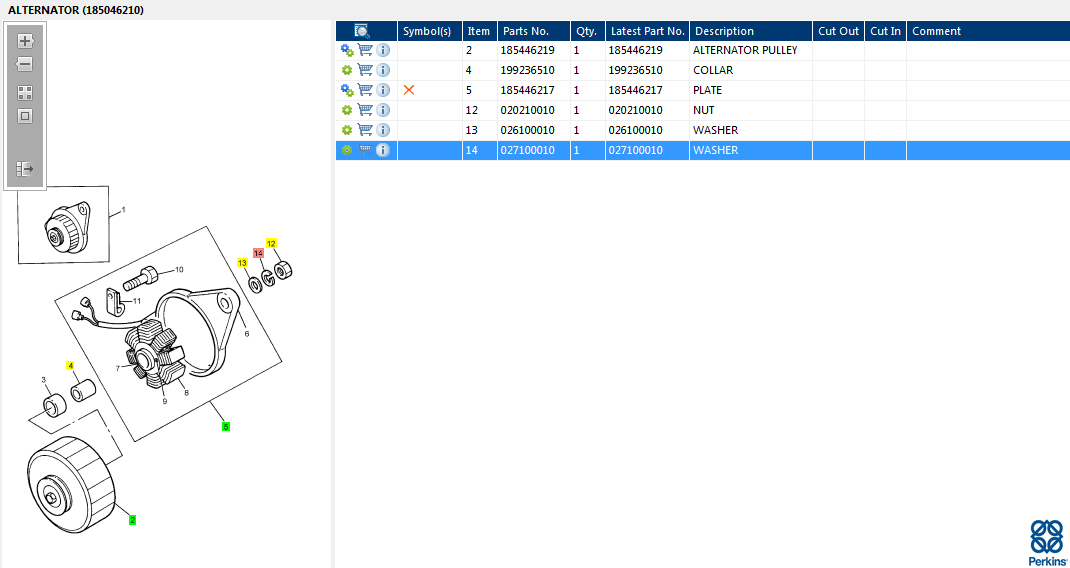Click ALTERNATOR PULLEY description text
Viewport: 1070px width, 568px height.
coord(744,50)
